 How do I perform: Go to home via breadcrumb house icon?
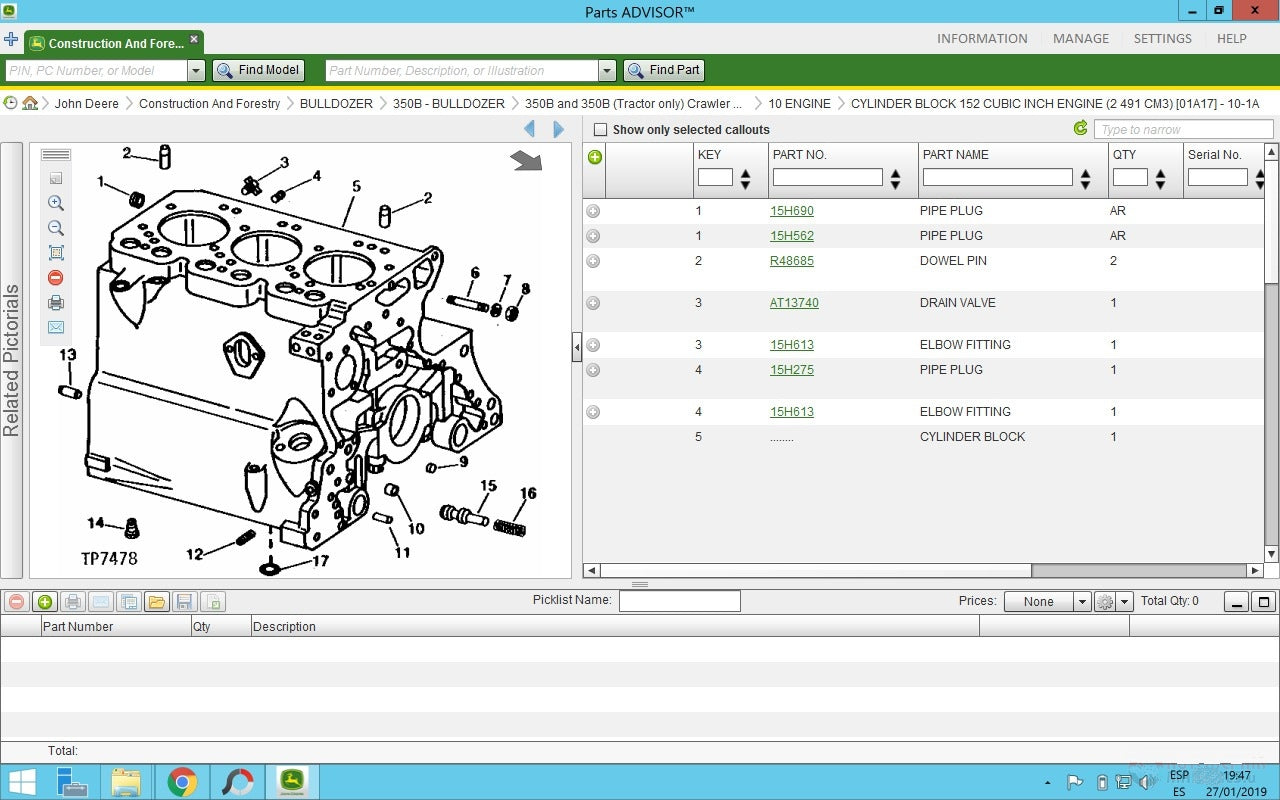click(30, 103)
